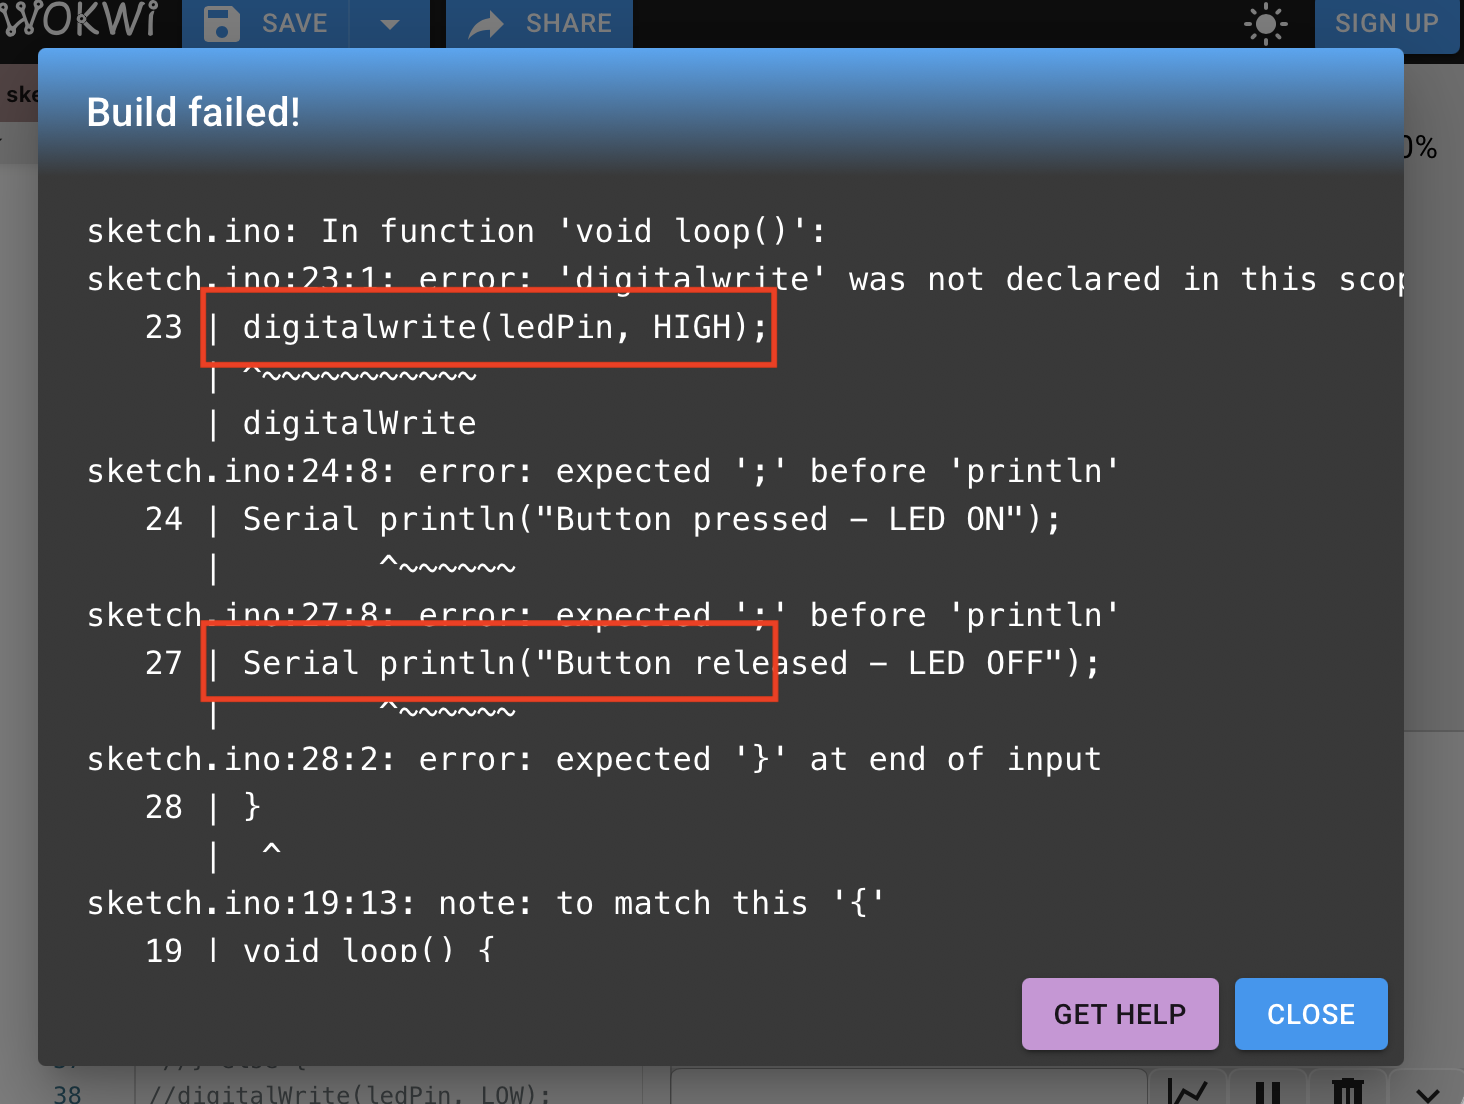This screenshot has width=1464, height=1104.
Task: Click the 'Build failed!' dialog heading
Action: [x=193, y=113]
